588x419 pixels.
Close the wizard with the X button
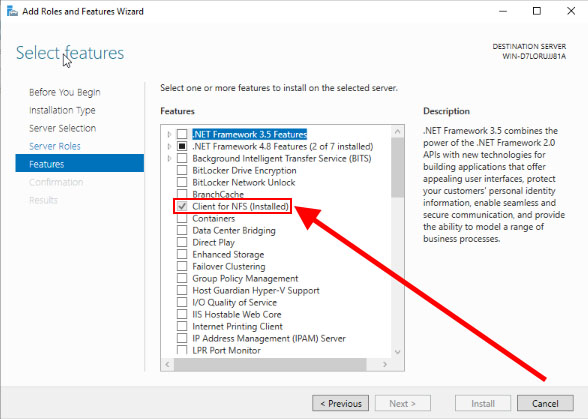(571, 11)
